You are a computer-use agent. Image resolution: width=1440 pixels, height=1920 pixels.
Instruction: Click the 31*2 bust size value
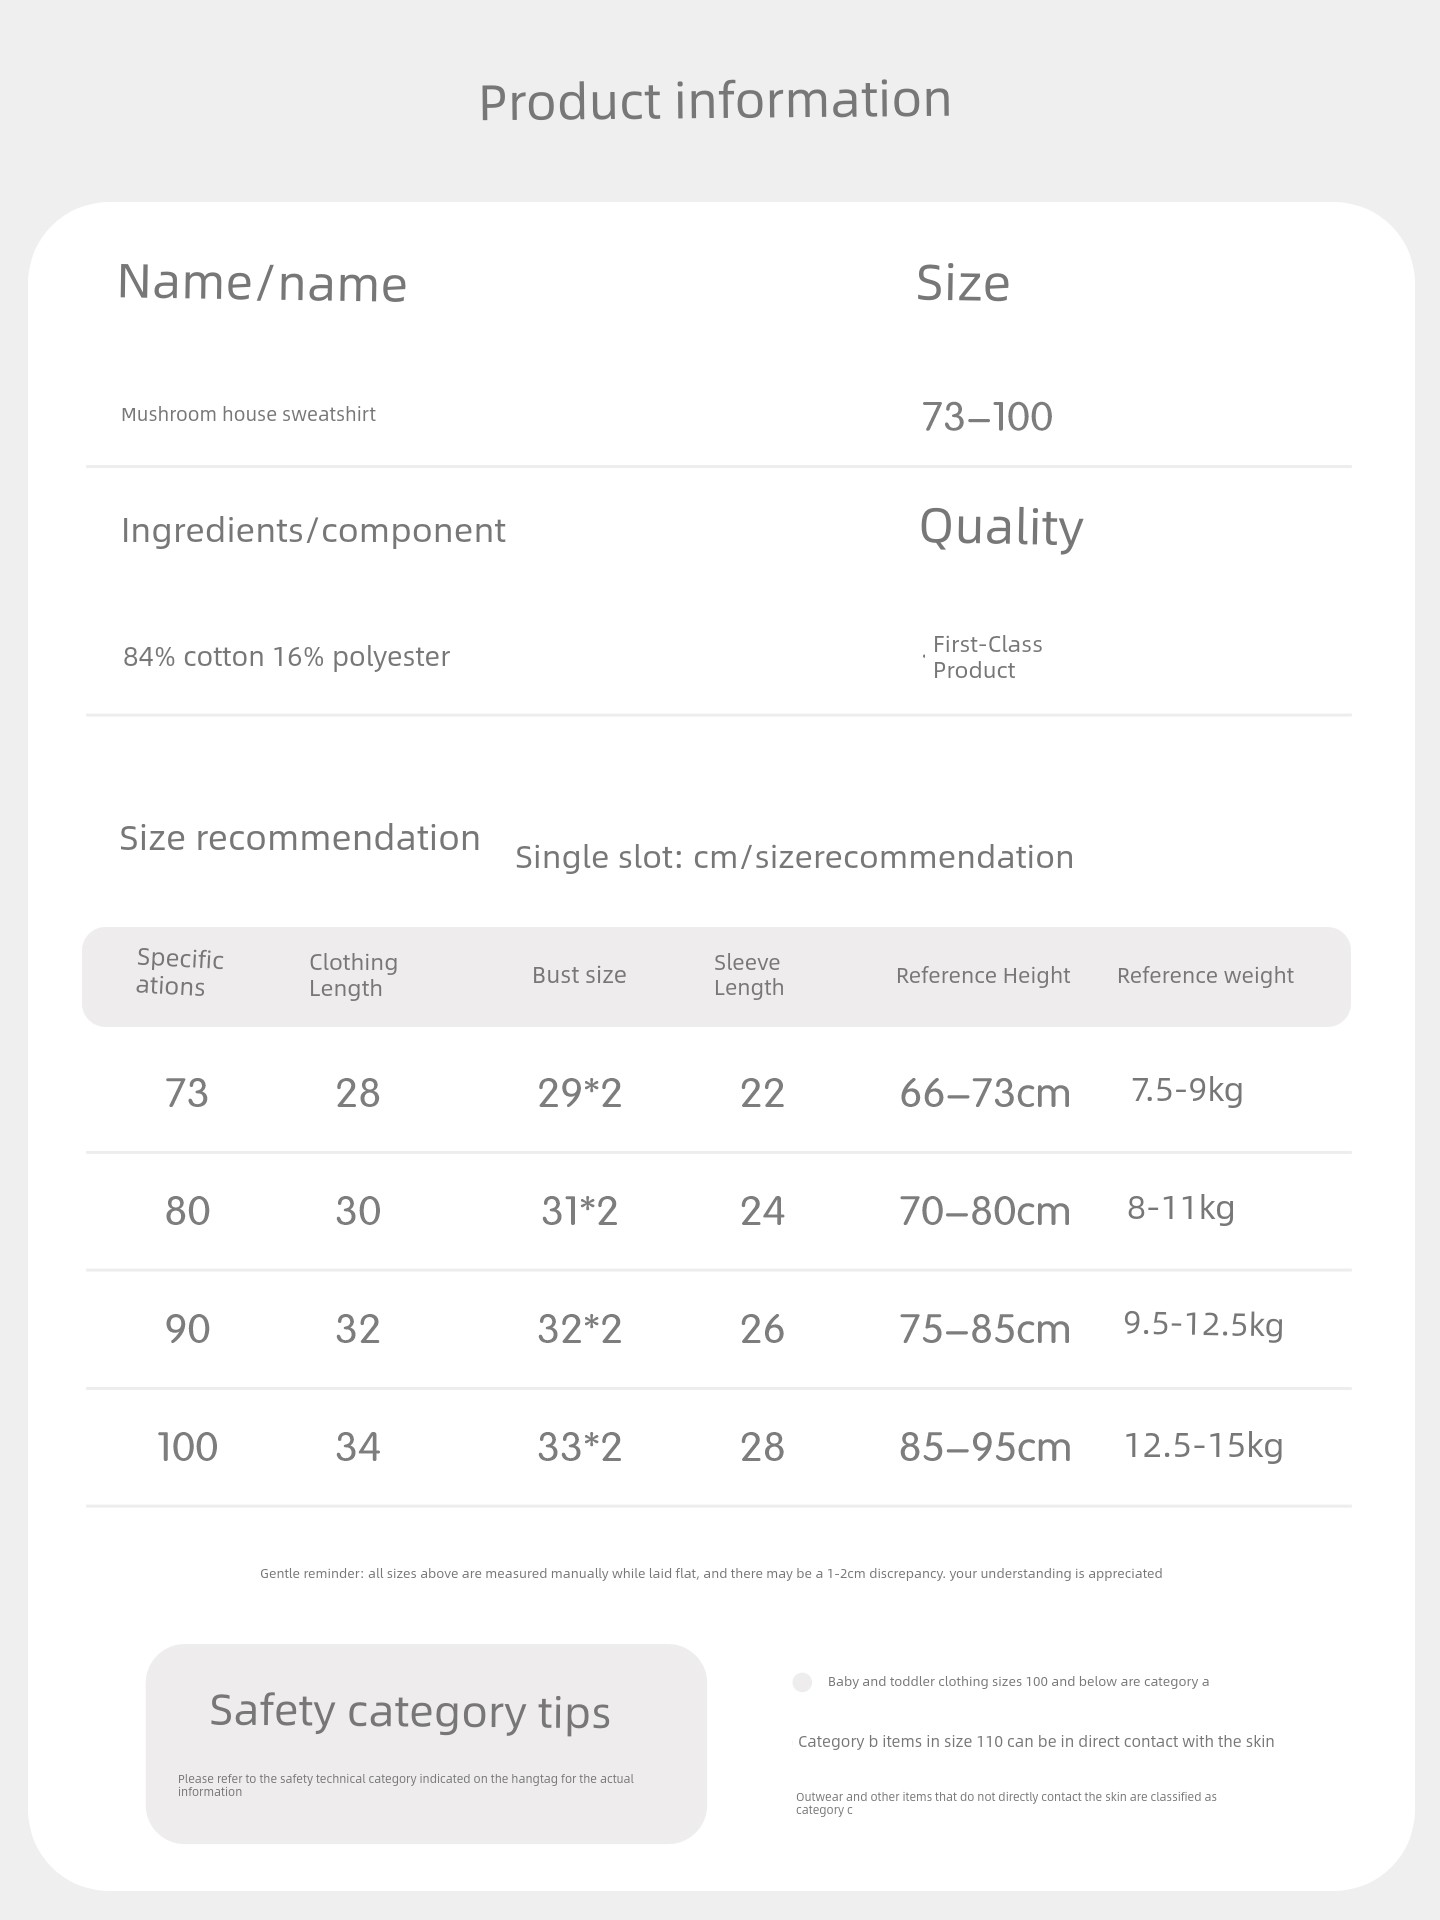click(x=580, y=1211)
